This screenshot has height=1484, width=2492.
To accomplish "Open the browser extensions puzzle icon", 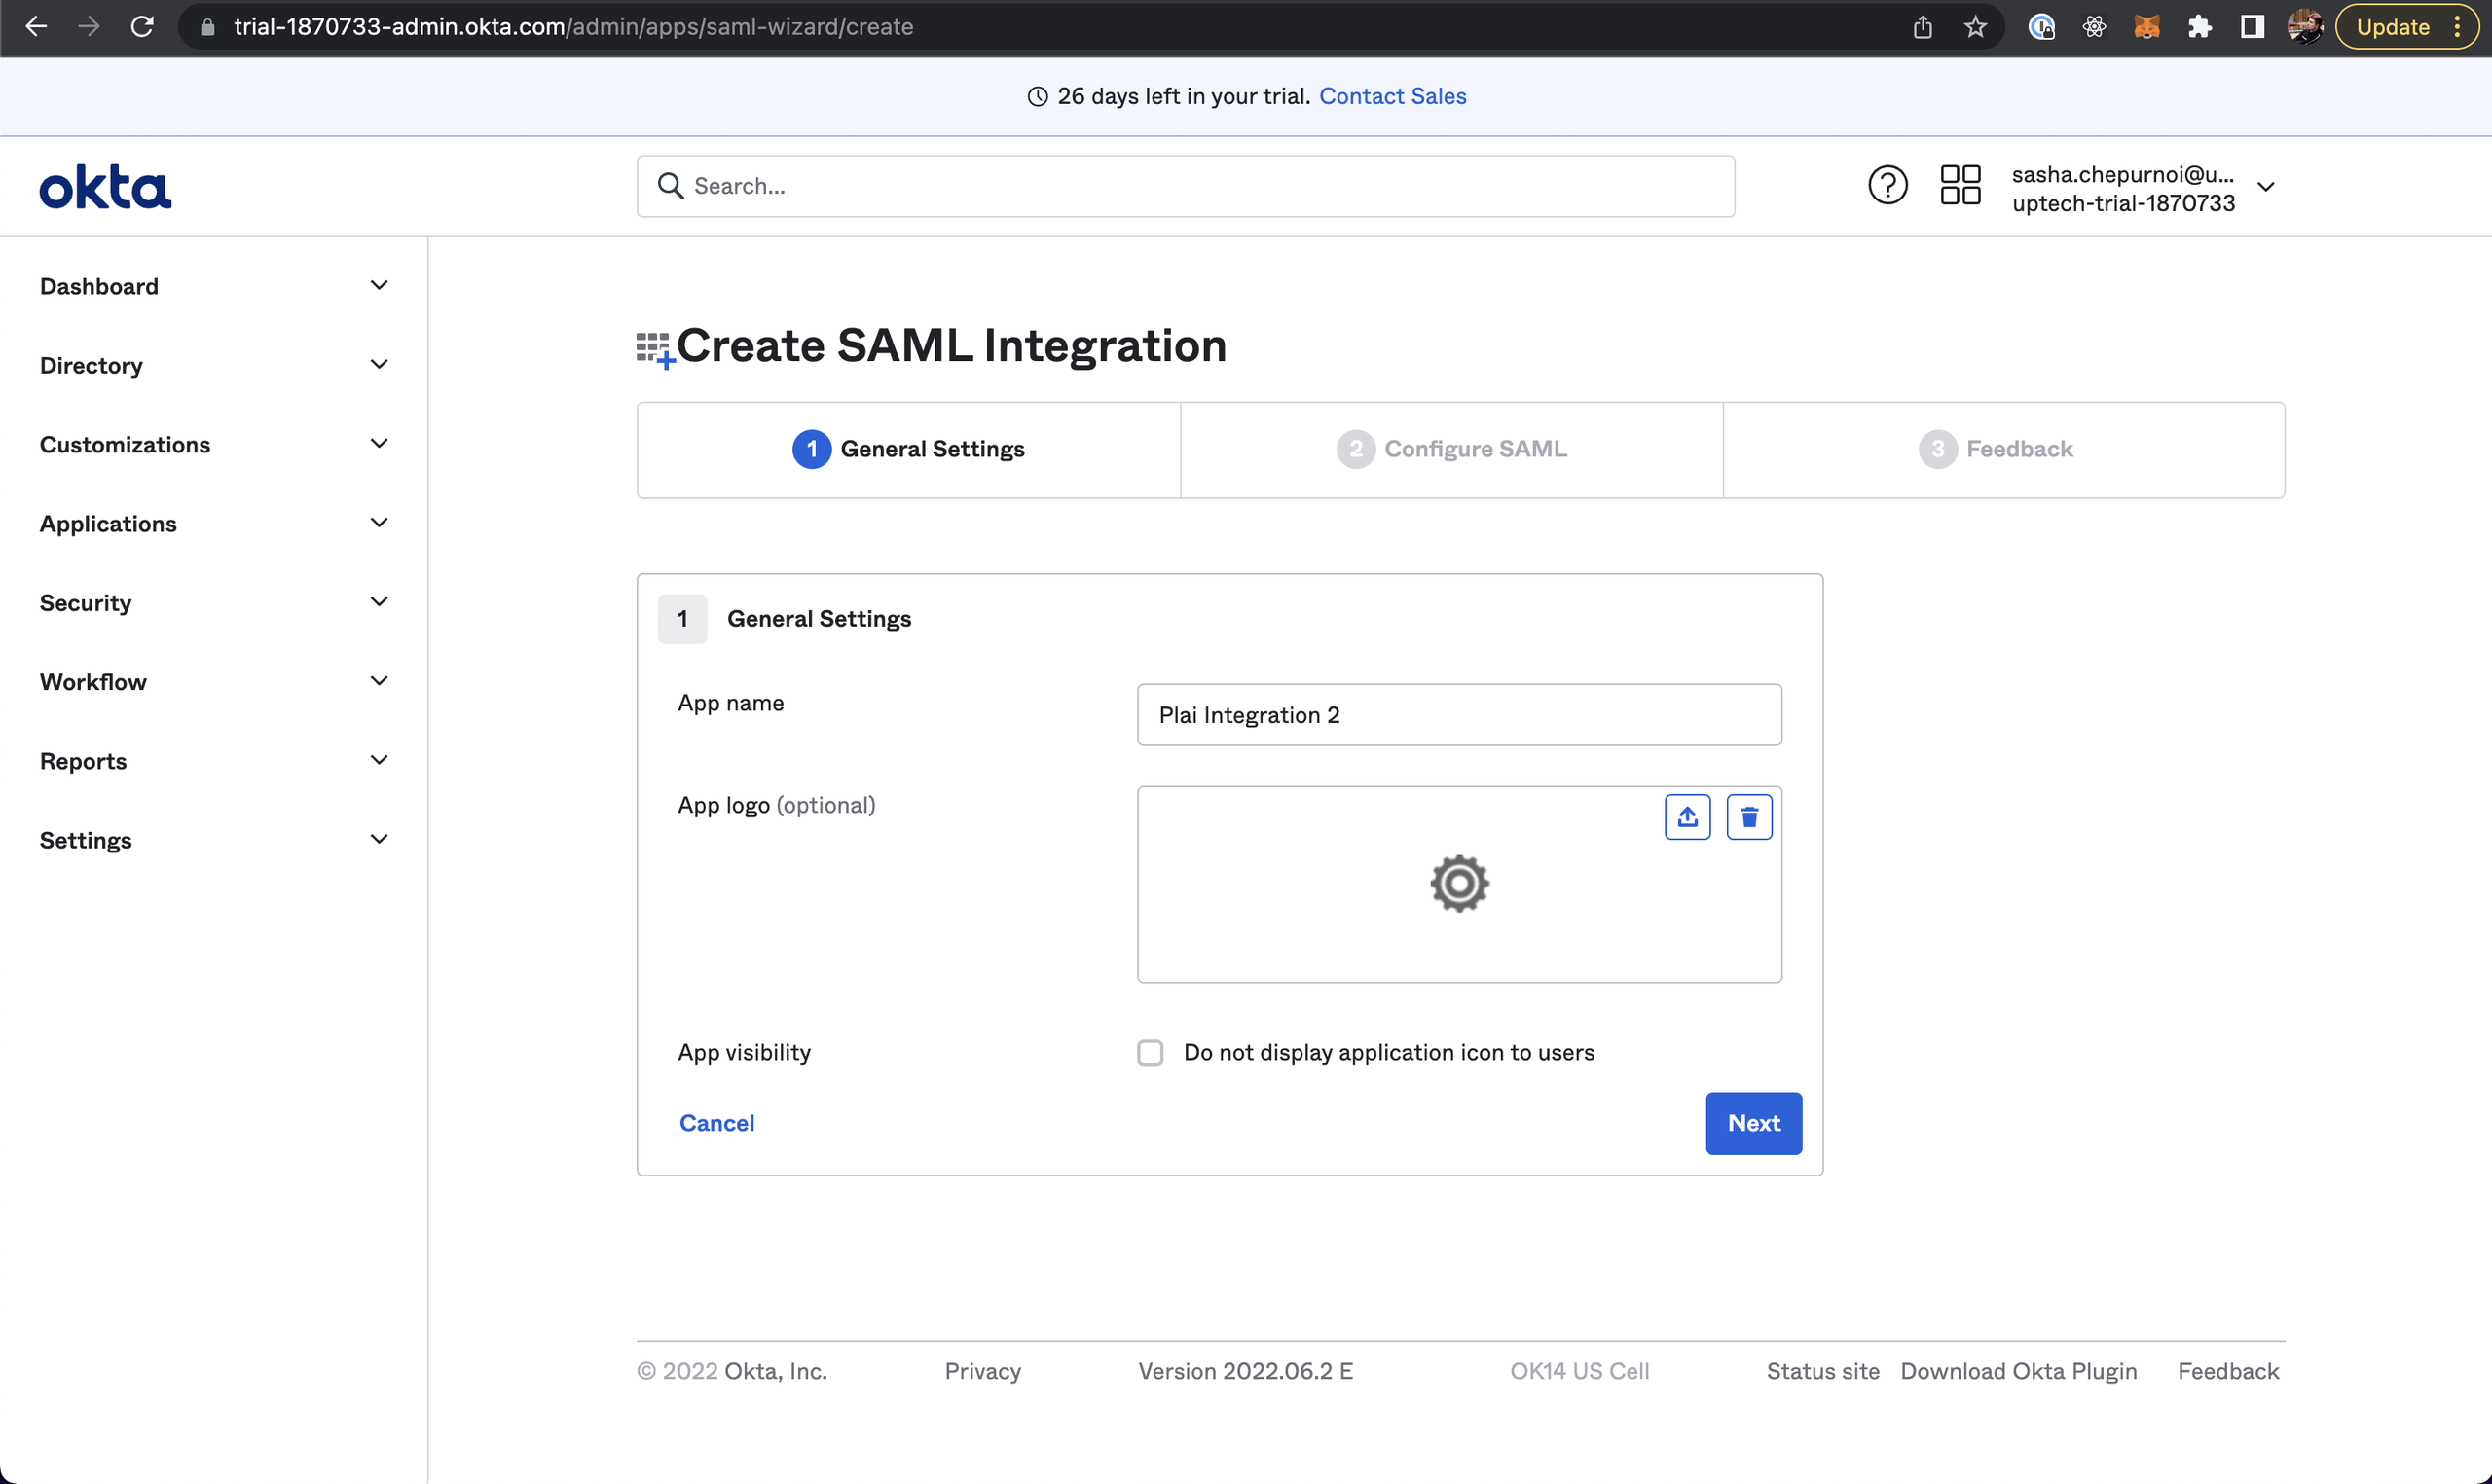I will click(2199, 27).
